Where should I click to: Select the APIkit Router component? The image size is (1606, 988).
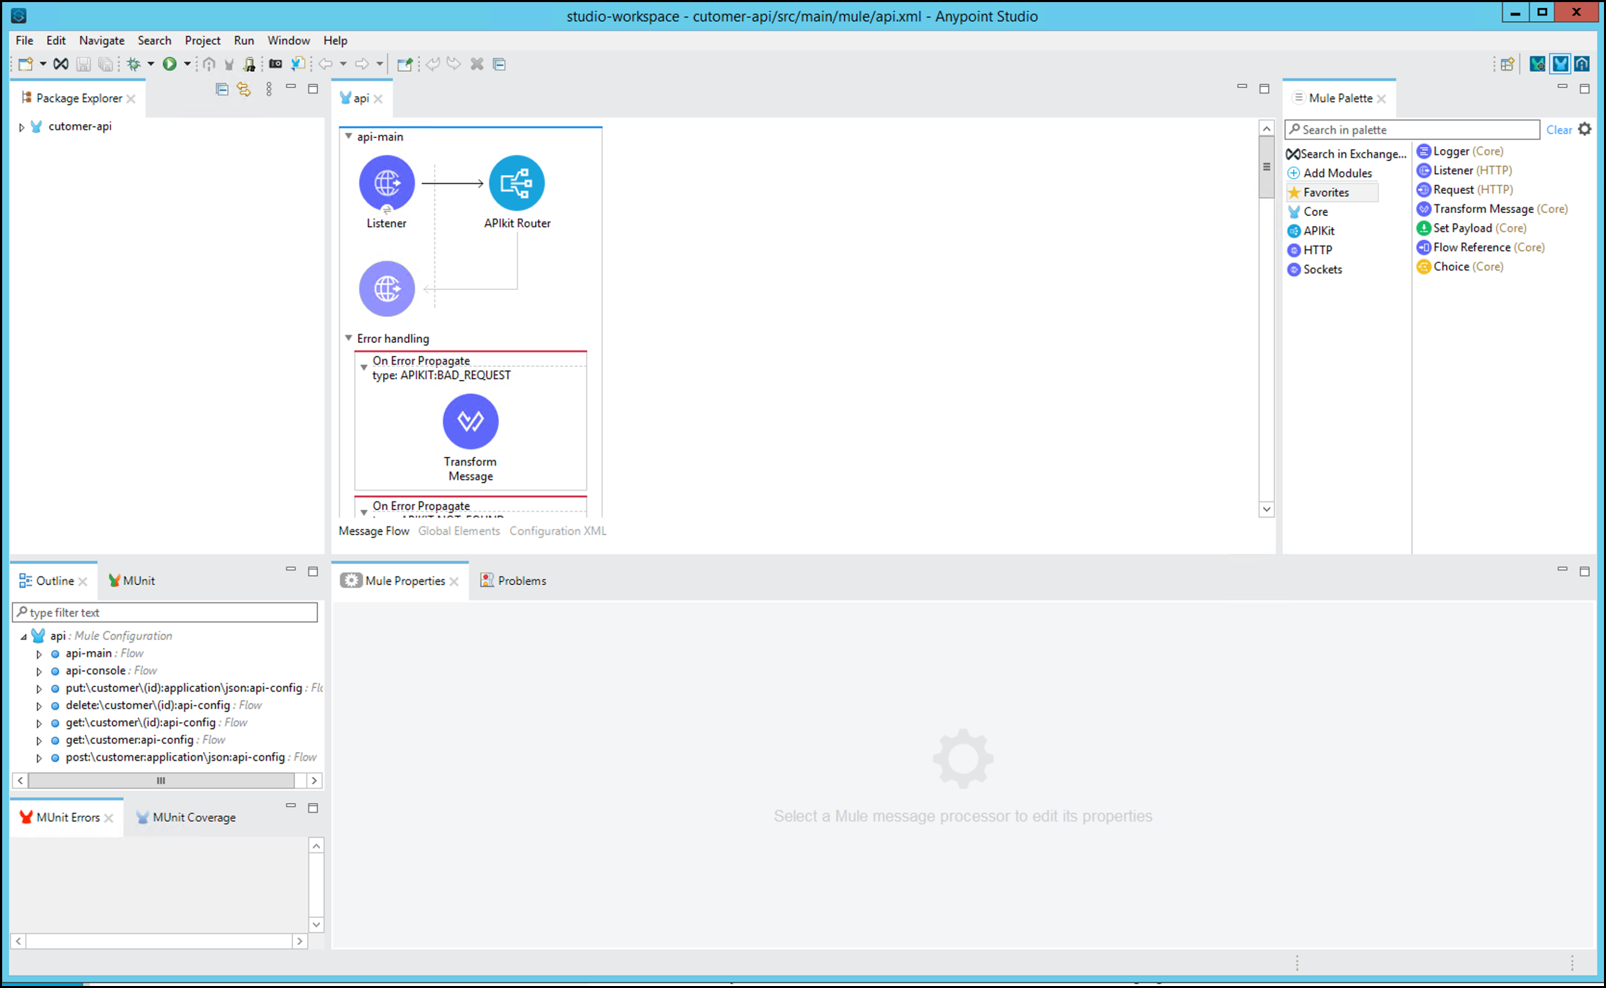pyautogui.click(x=517, y=184)
